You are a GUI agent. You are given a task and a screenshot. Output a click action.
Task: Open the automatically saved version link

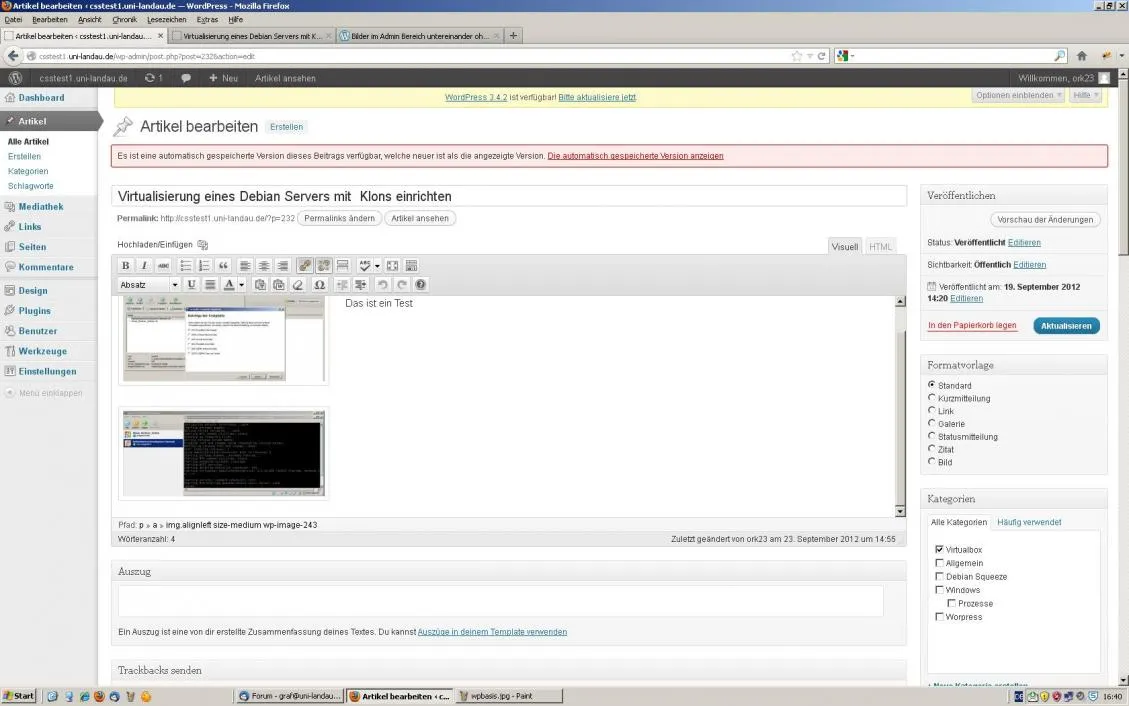635,155
